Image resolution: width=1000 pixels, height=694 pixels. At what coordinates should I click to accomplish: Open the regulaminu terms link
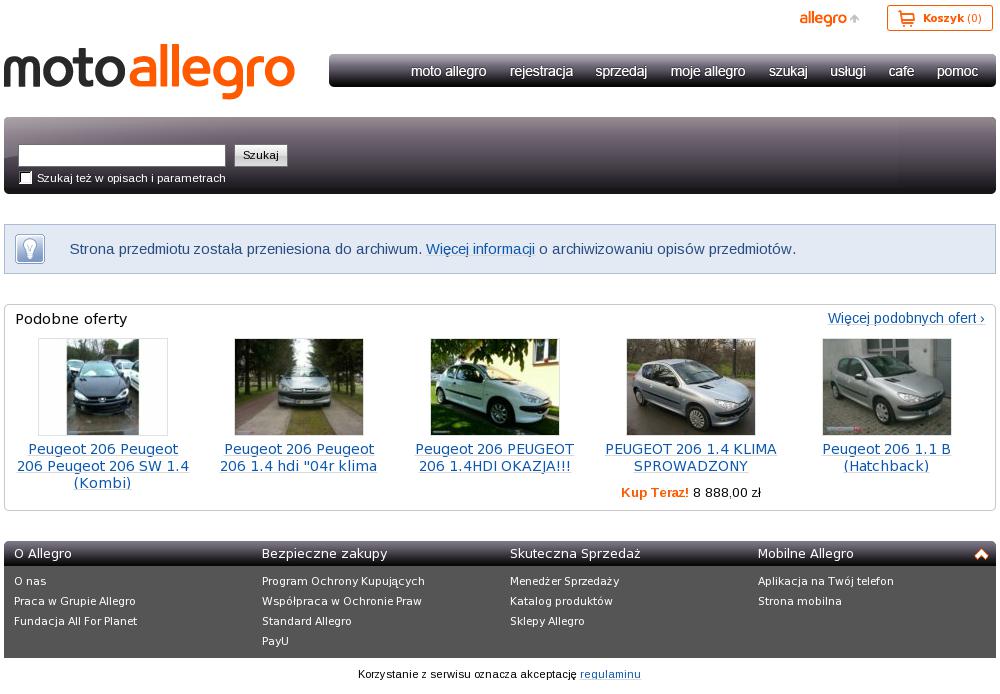(x=610, y=674)
